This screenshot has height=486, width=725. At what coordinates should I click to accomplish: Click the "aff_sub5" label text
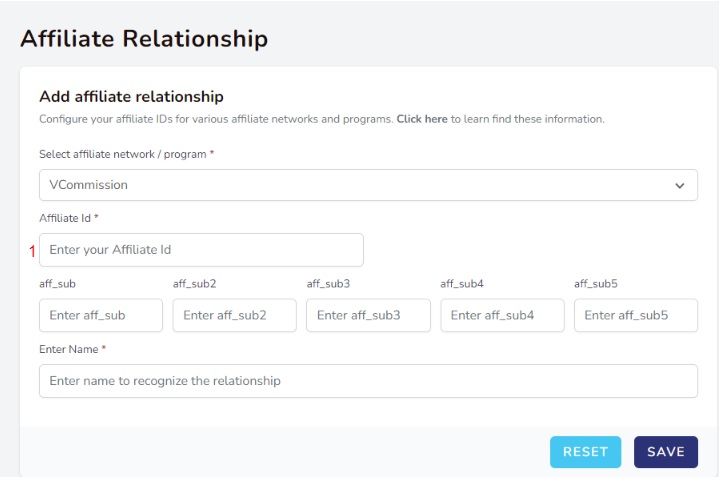596,284
